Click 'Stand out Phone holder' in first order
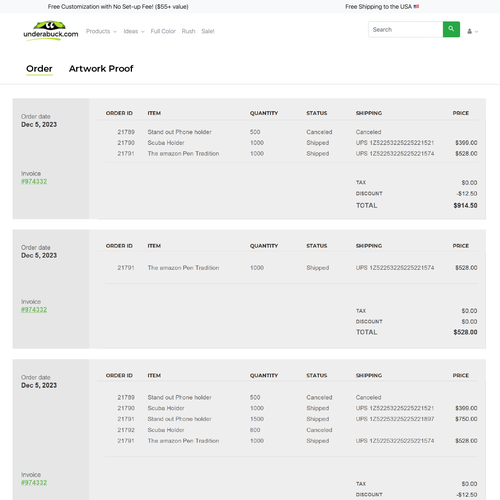500x500 pixels. click(180, 132)
